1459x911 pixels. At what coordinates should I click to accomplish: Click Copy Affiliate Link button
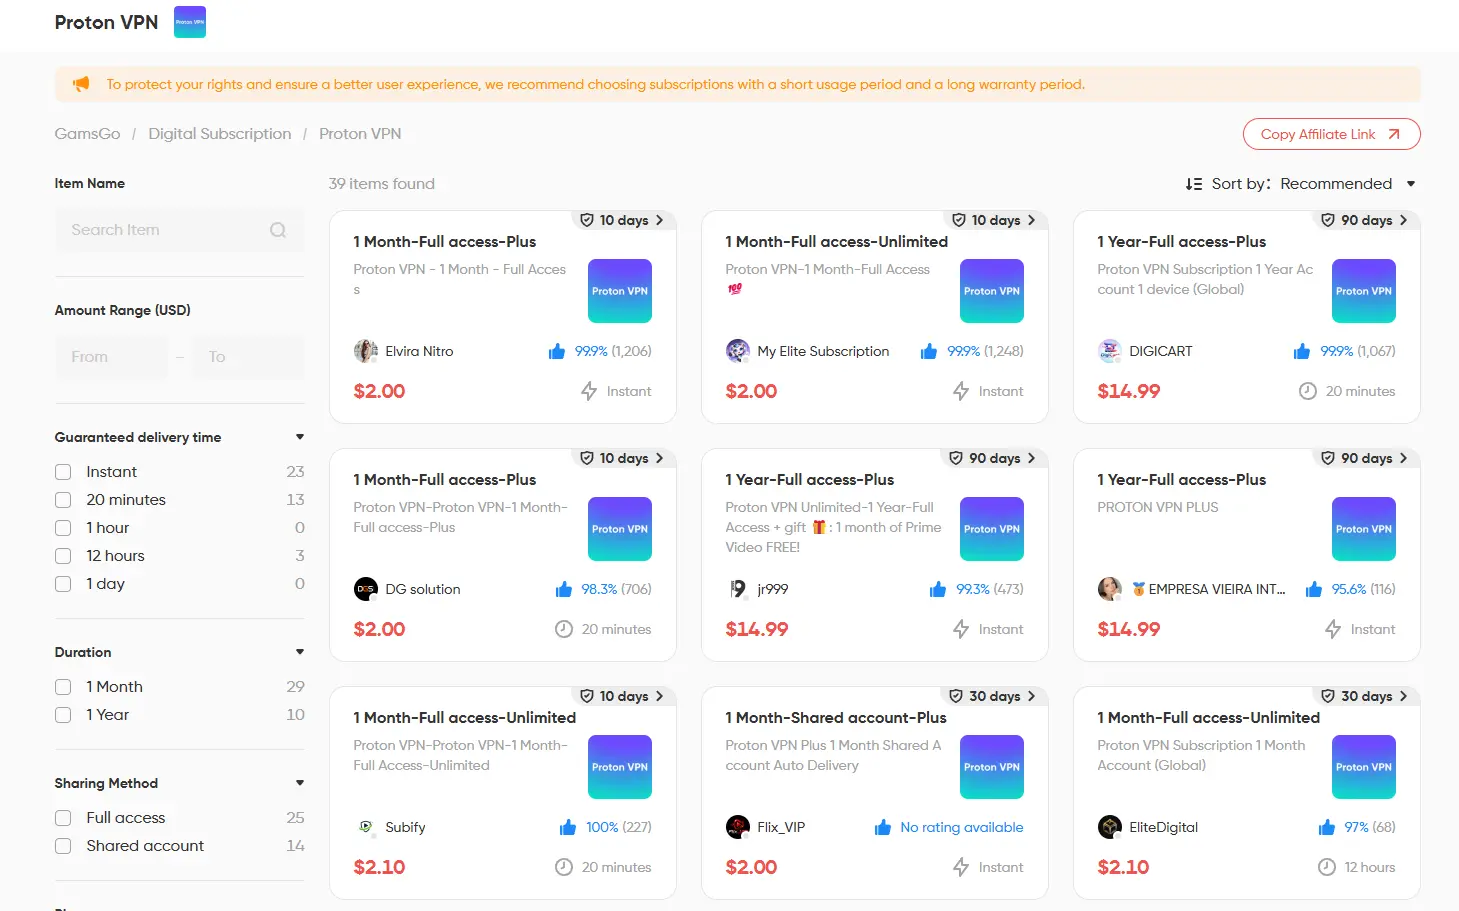click(x=1331, y=134)
